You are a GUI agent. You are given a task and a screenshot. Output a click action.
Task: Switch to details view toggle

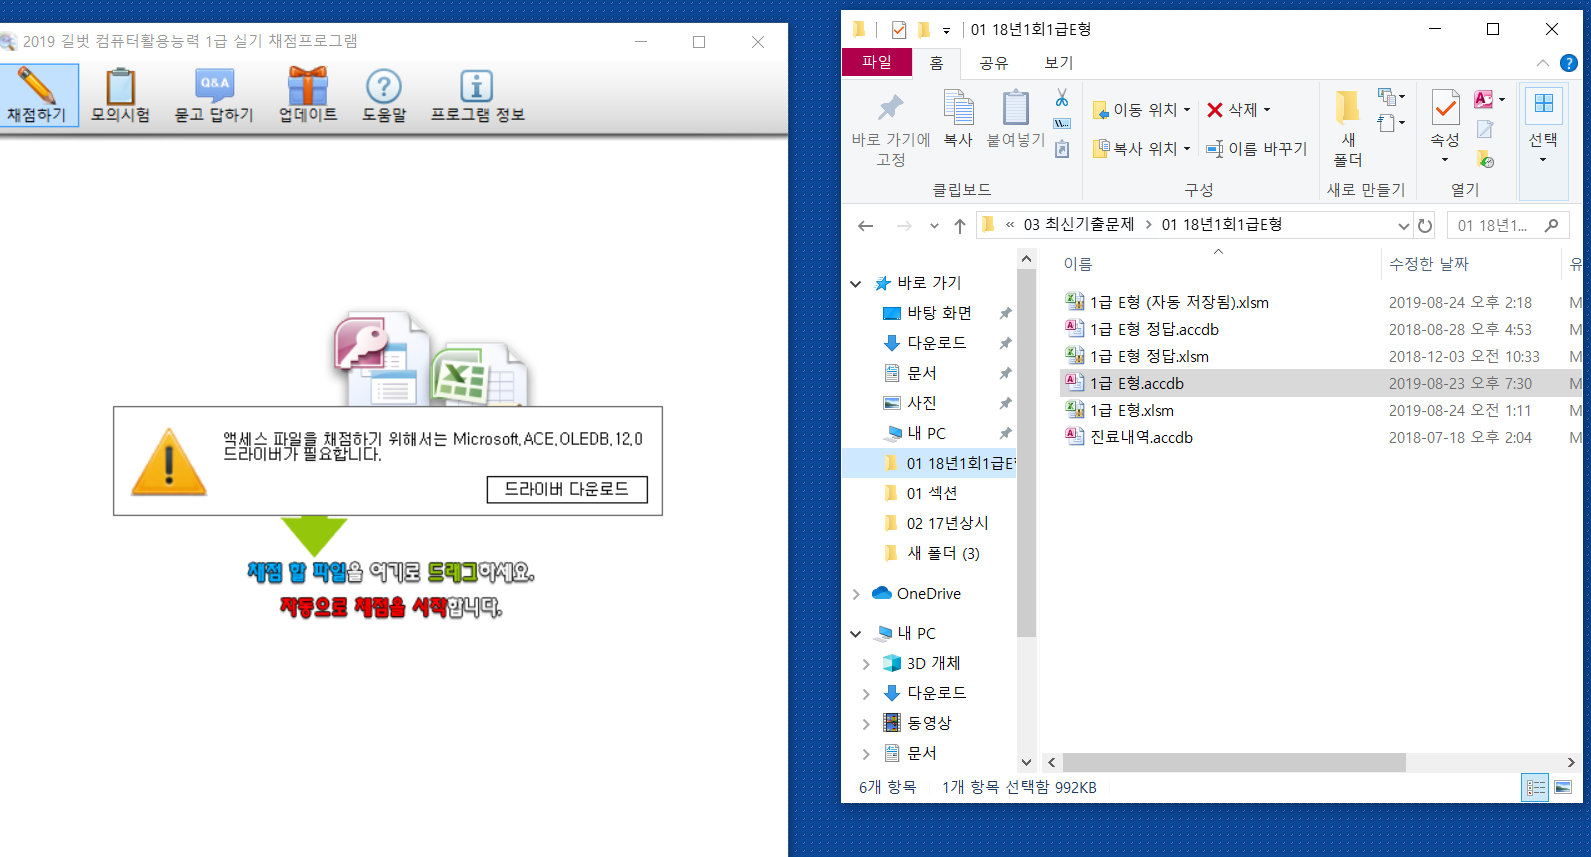1536,788
